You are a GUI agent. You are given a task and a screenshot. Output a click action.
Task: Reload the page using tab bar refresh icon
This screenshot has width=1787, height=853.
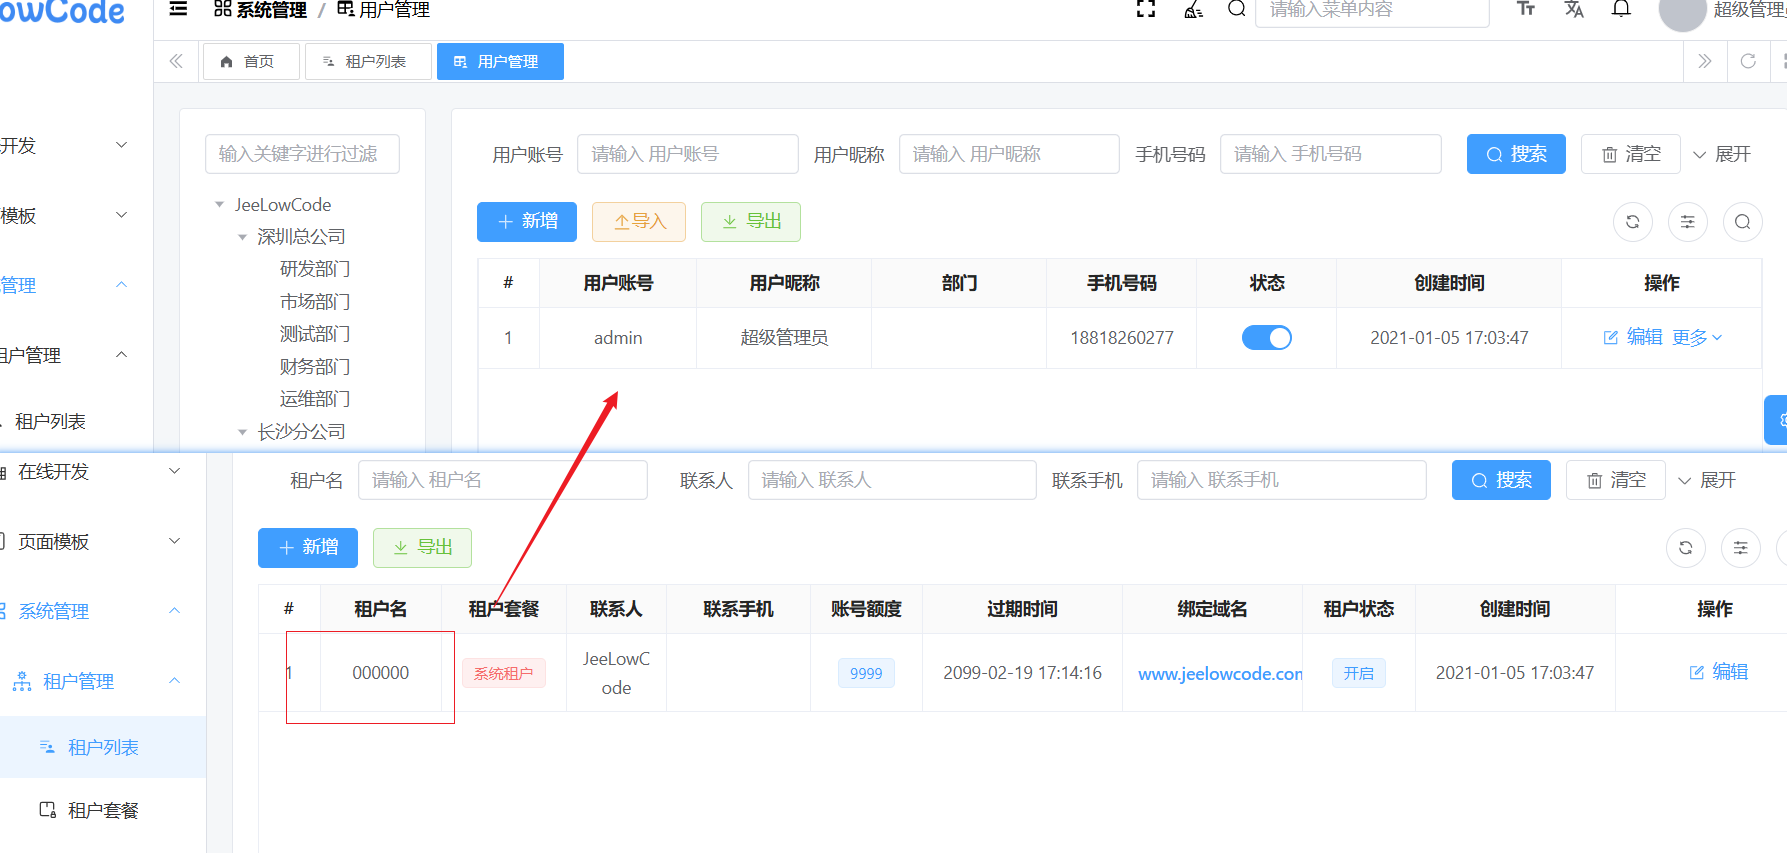point(1748,61)
